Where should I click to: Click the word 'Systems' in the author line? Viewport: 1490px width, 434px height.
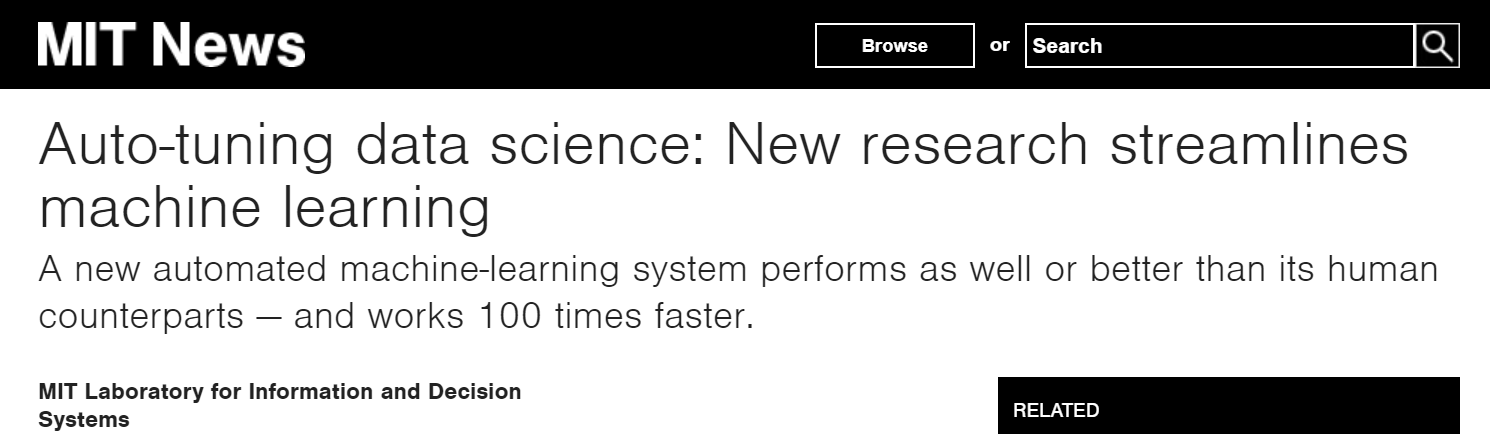[84, 420]
